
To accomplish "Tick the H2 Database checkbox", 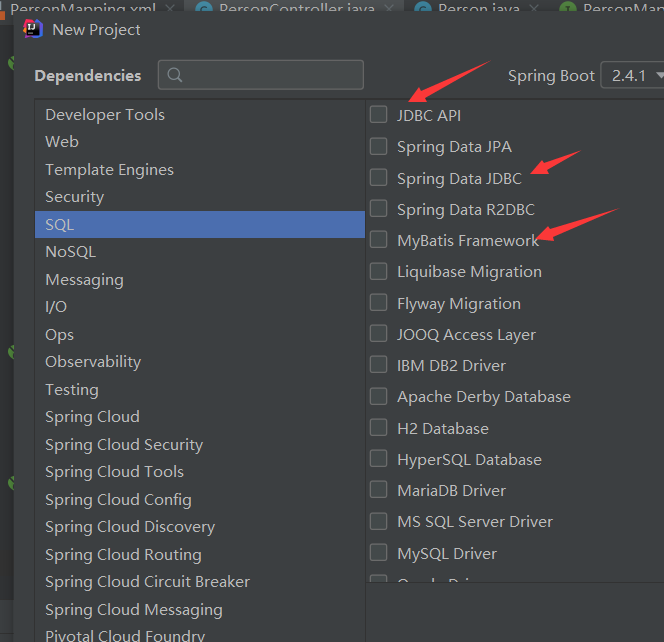I will click(x=378, y=428).
